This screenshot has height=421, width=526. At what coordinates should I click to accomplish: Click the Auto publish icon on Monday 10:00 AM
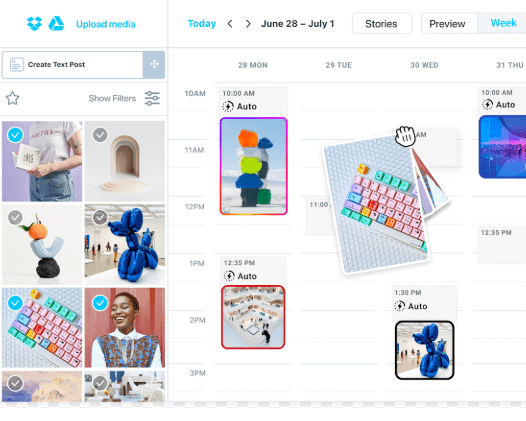pos(228,106)
